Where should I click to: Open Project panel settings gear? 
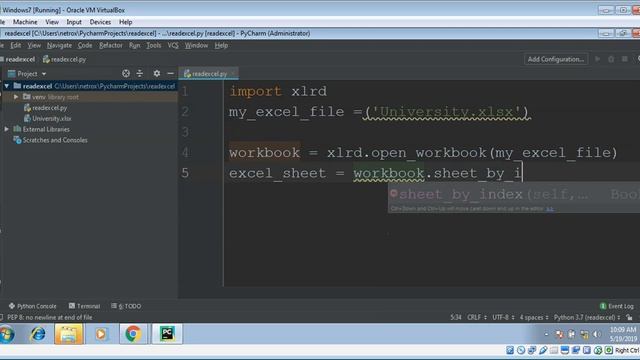pos(157,73)
